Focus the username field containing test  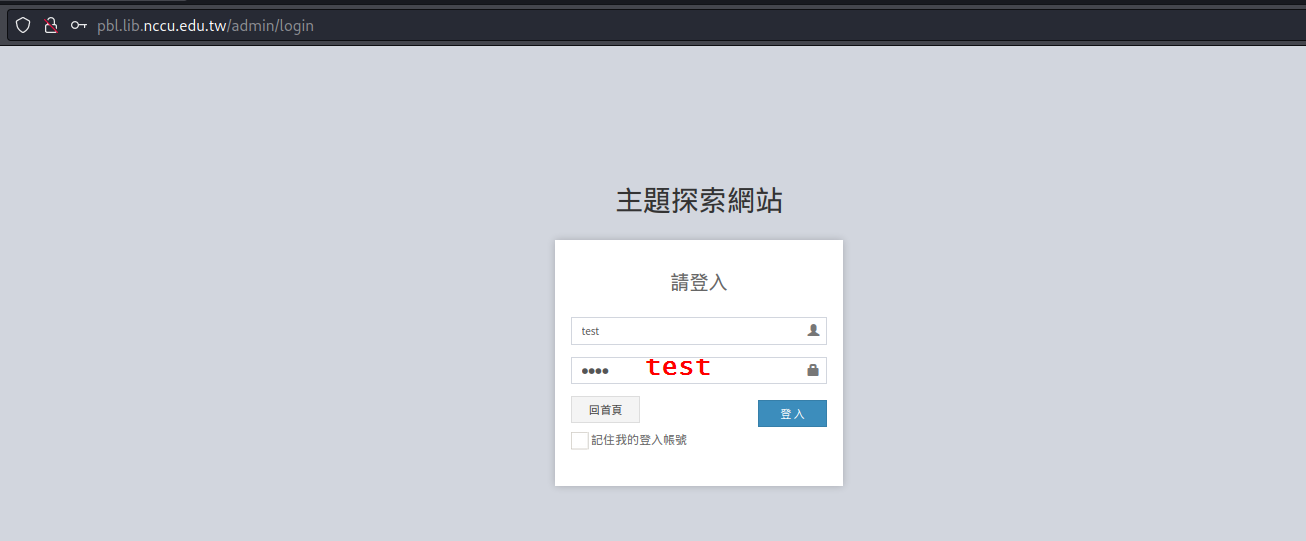698,331
